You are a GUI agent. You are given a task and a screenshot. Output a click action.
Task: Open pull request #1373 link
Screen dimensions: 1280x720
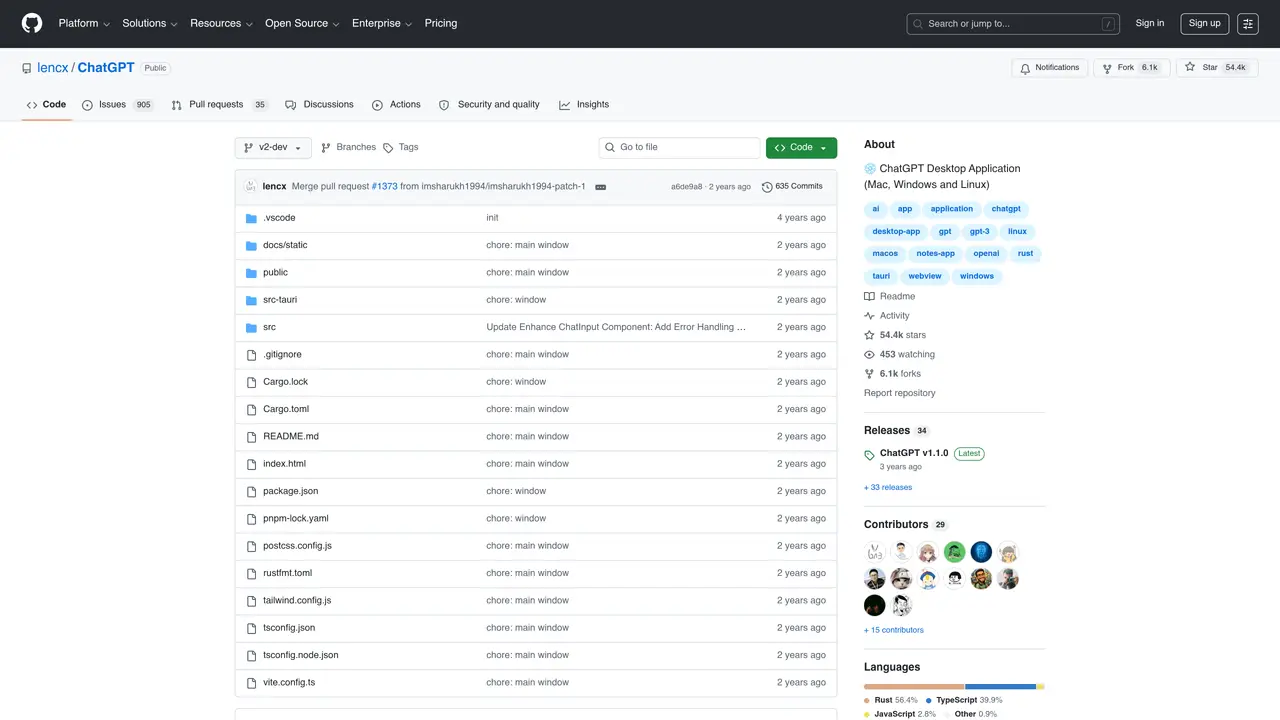[x=384, y=187]
